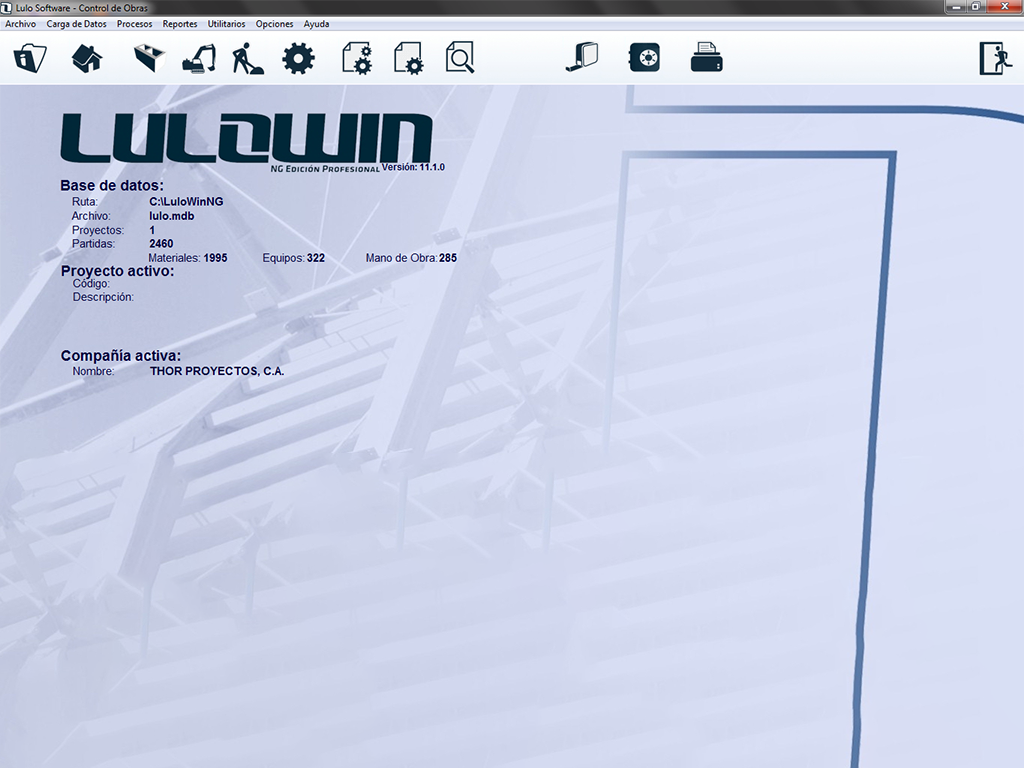Image resolution: width=1024 pixels, height=768 pixels.
Task: Click the printer icon in toolbar
Action: (706, 58)
